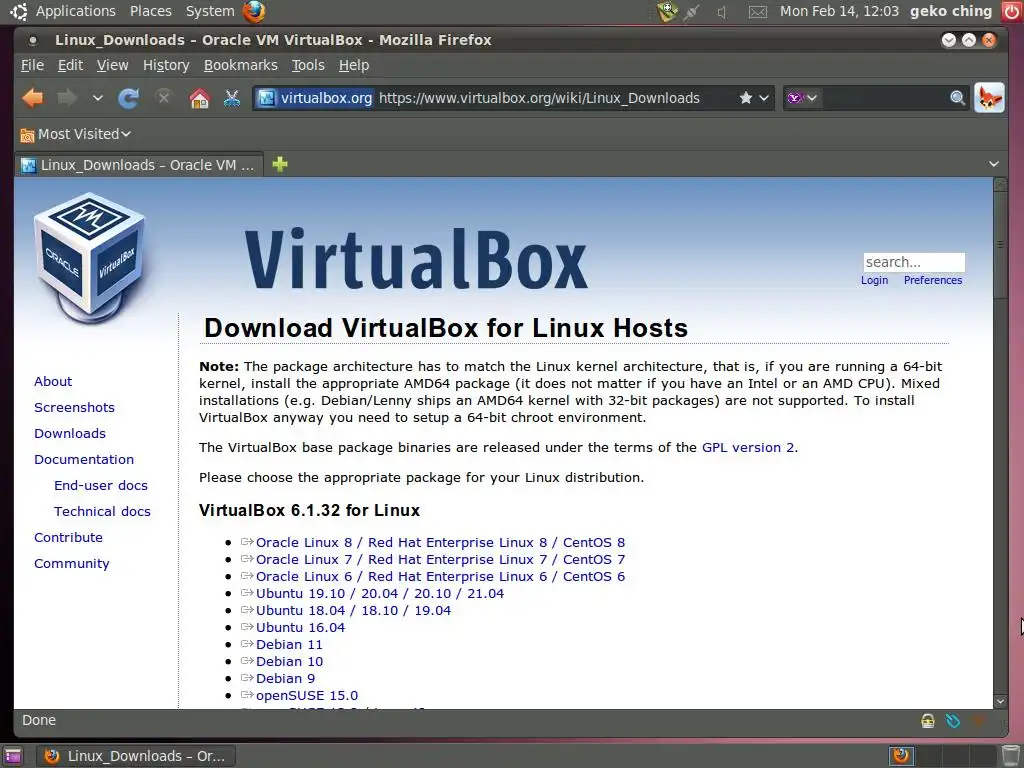Click the magnifier search go icon

(957, 98)
